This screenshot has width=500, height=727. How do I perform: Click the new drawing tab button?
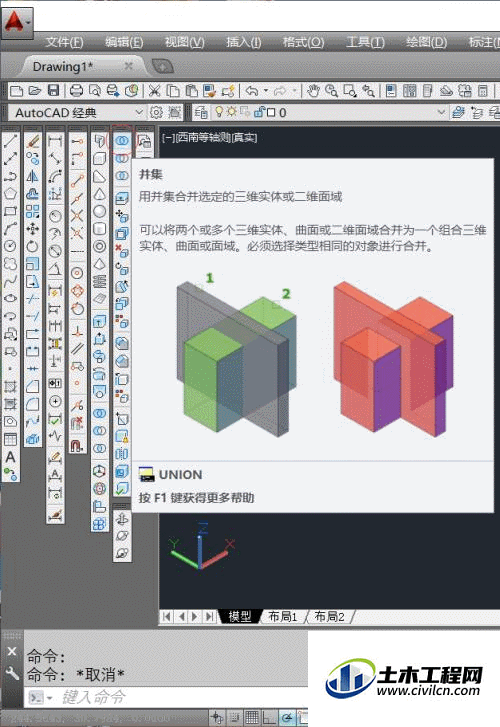(162, 66)
